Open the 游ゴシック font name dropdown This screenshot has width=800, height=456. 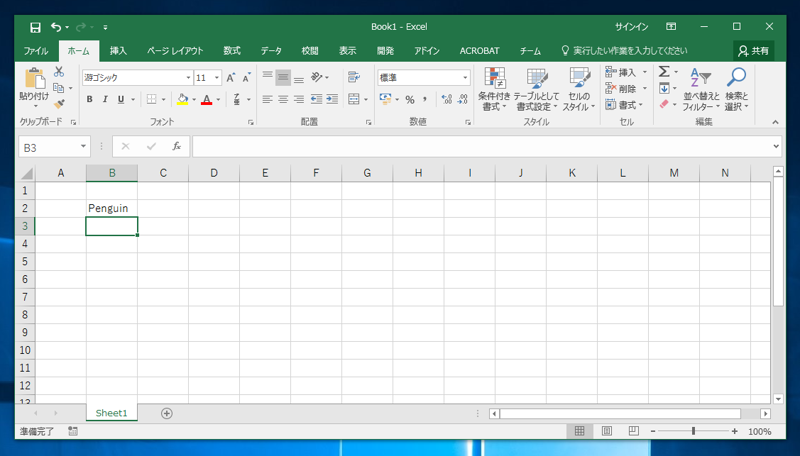(188, 78)
